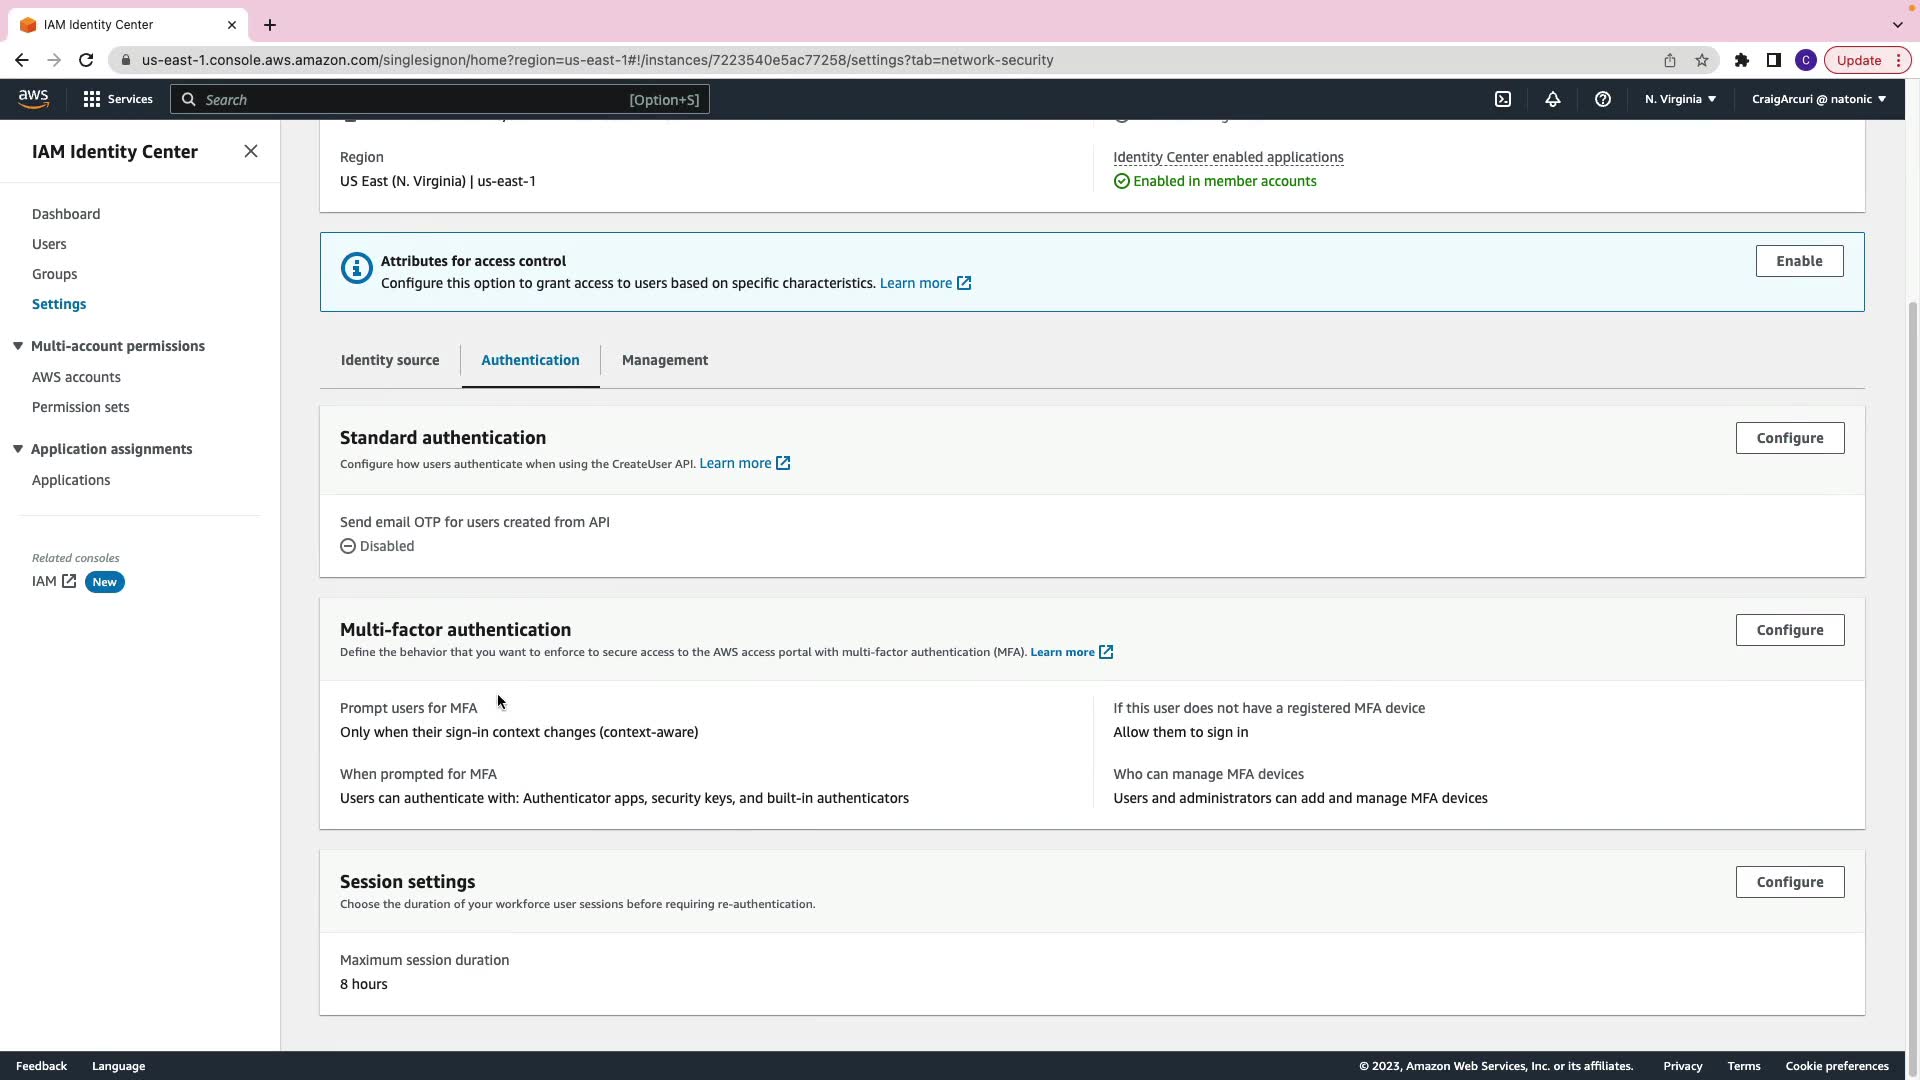Close the IAM Identity Center sidebar

tap(251, 151)
